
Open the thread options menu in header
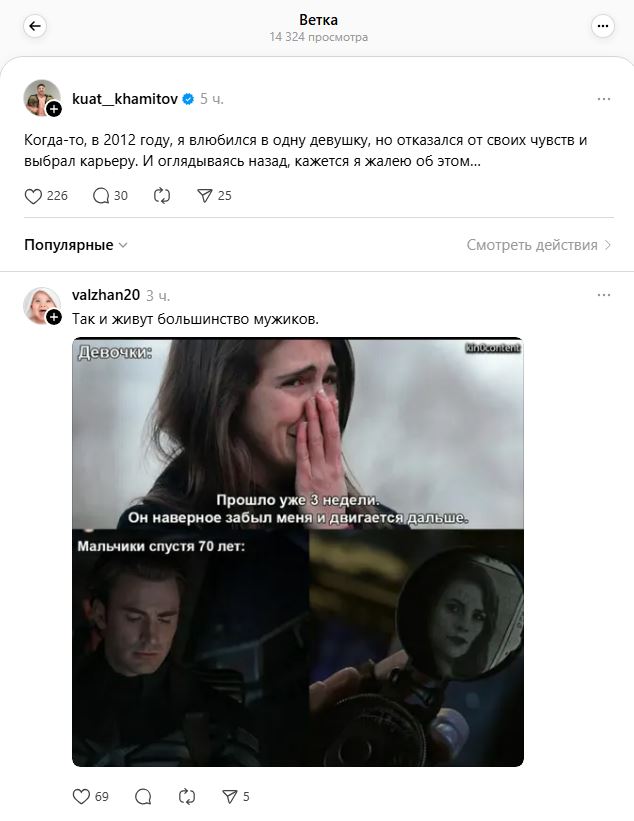click(x=603, y=26)
